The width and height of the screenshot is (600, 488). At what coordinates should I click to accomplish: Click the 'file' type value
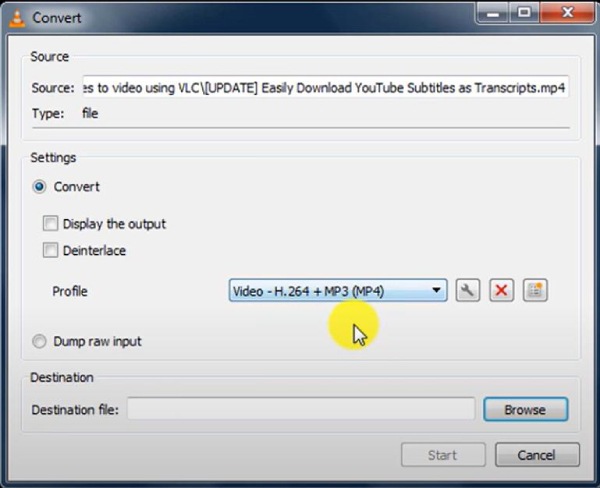(x=90, y=113)
